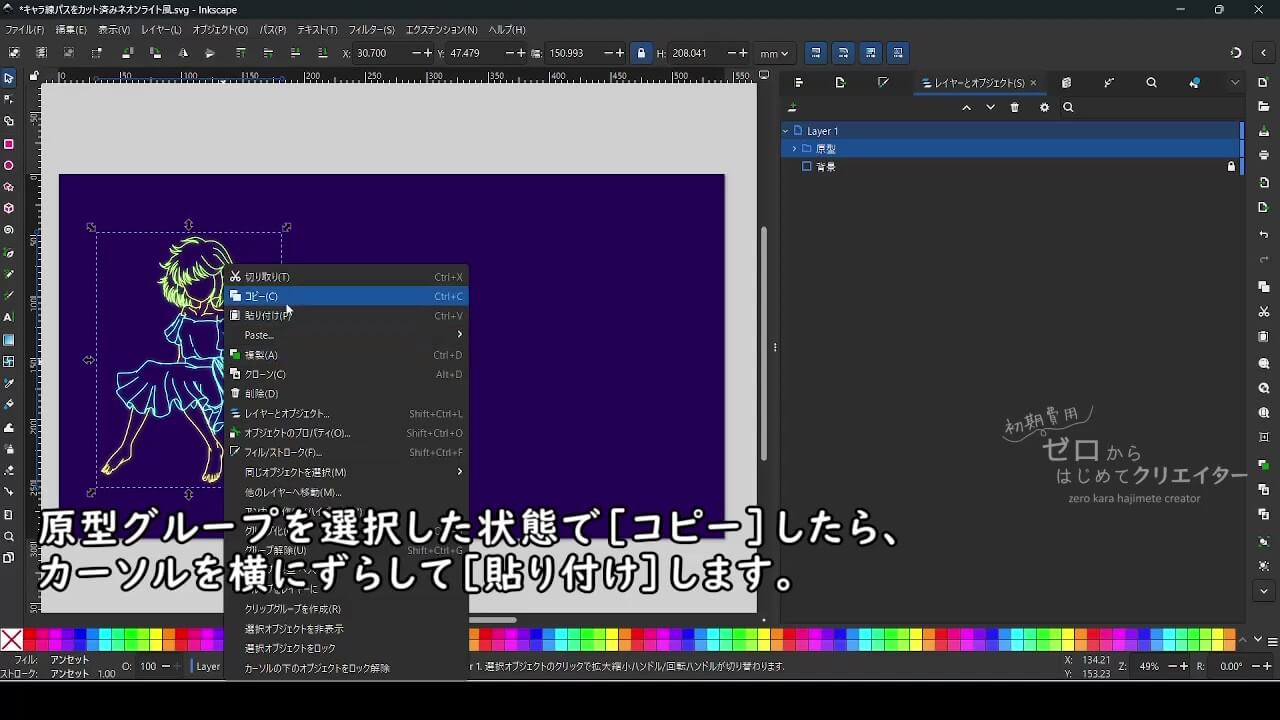Unlock the 背景 layer padlock

[1231, 166]
